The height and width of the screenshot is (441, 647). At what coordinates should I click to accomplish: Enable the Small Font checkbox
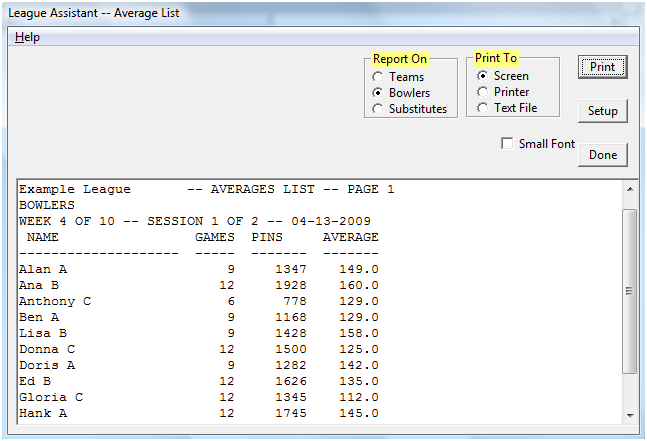[x=508, y=144]
